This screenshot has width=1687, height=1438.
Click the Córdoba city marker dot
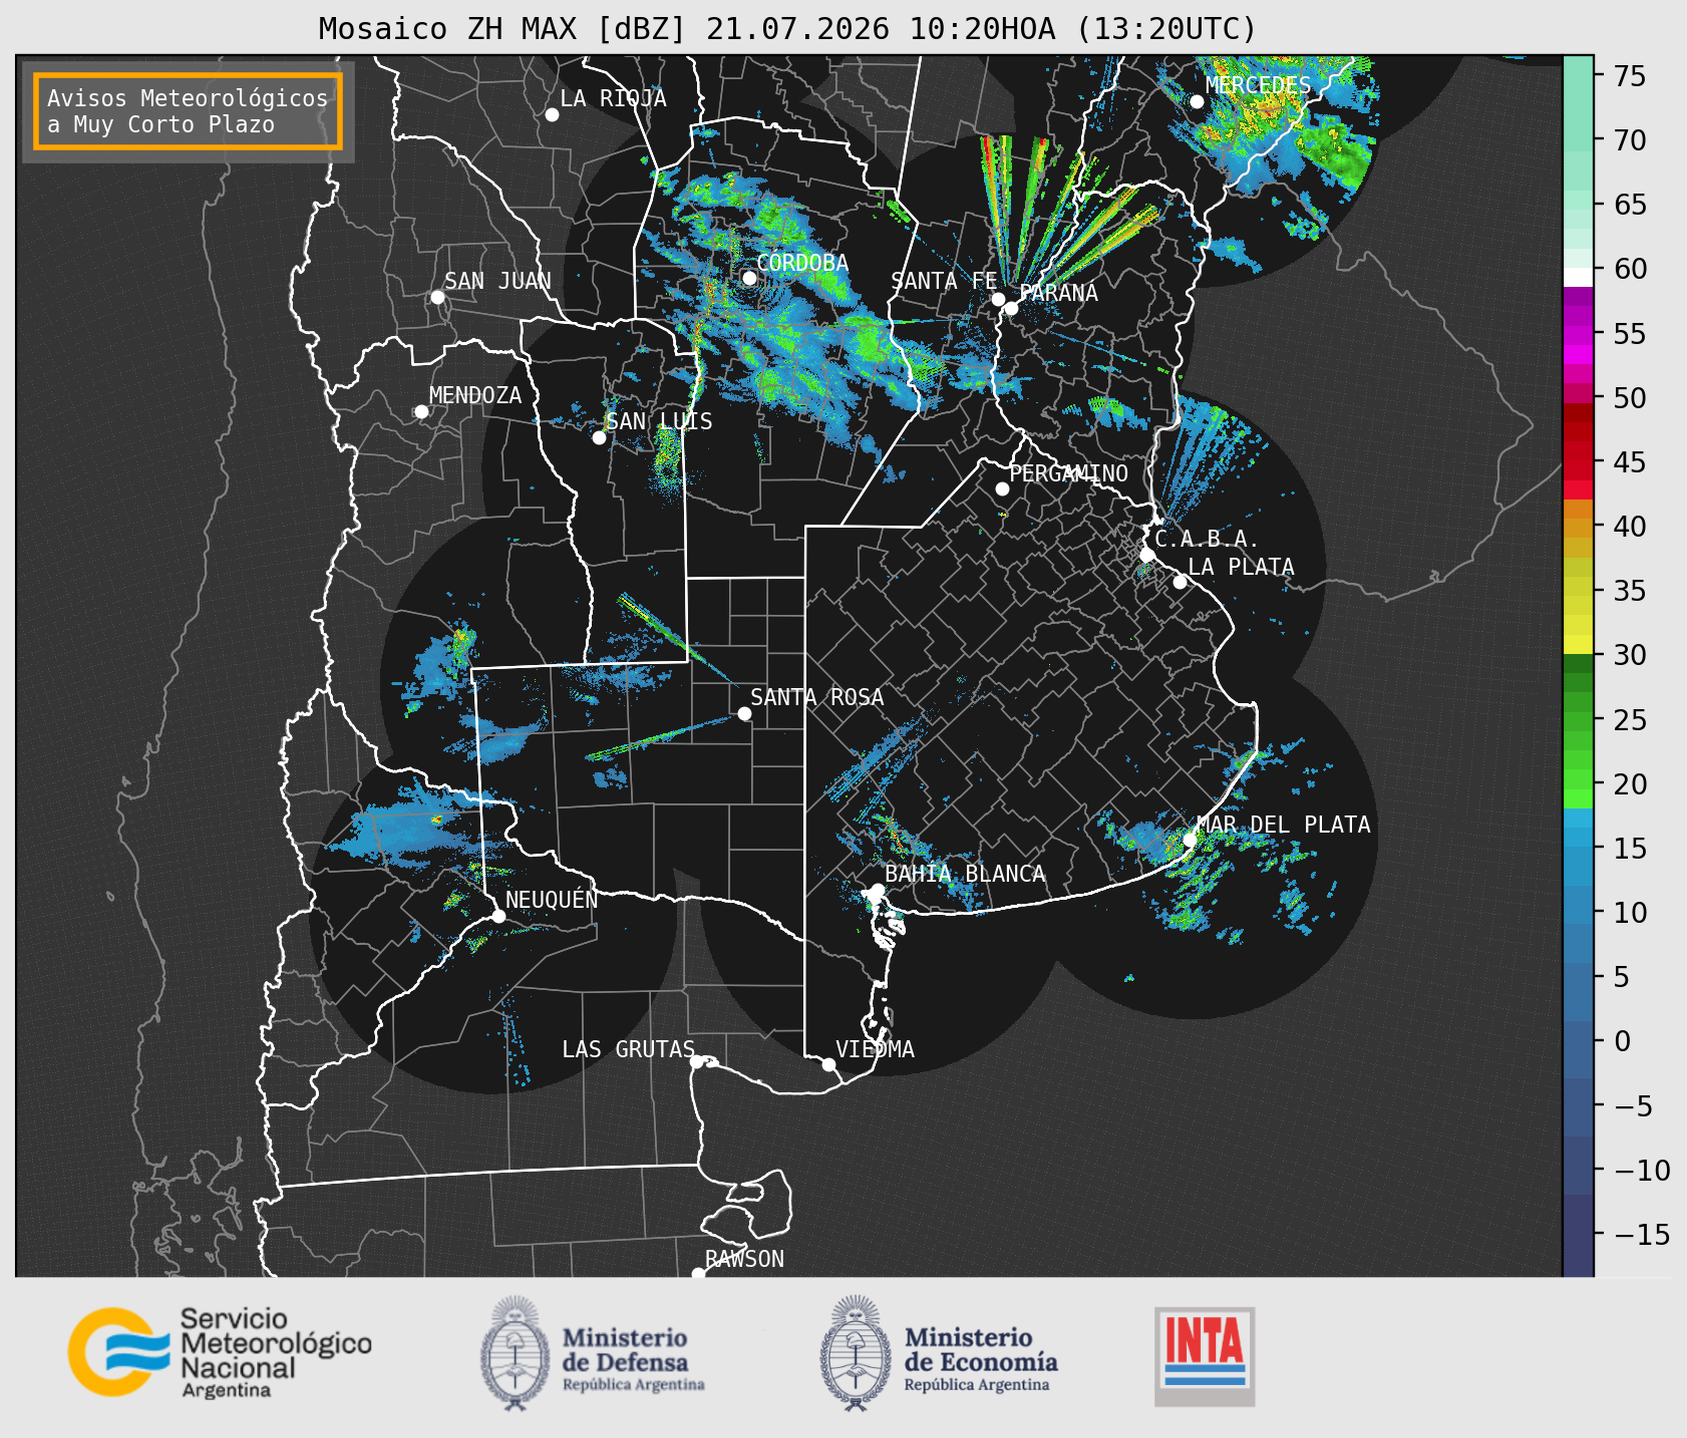(x=750, y=278)
